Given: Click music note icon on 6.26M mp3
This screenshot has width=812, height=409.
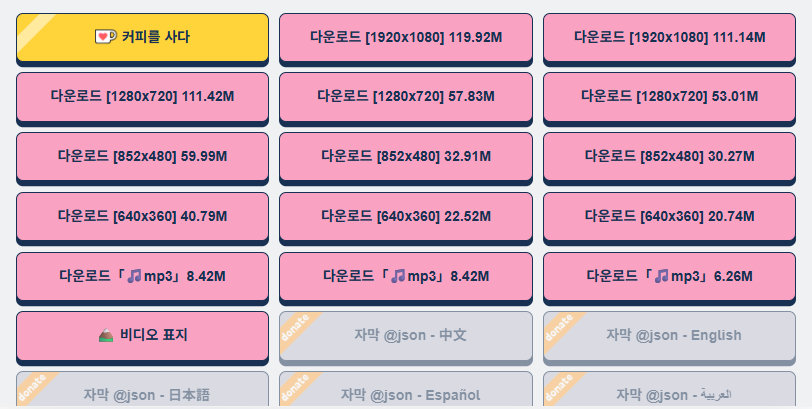Looking at the screenshot, I should click(661, 276).
